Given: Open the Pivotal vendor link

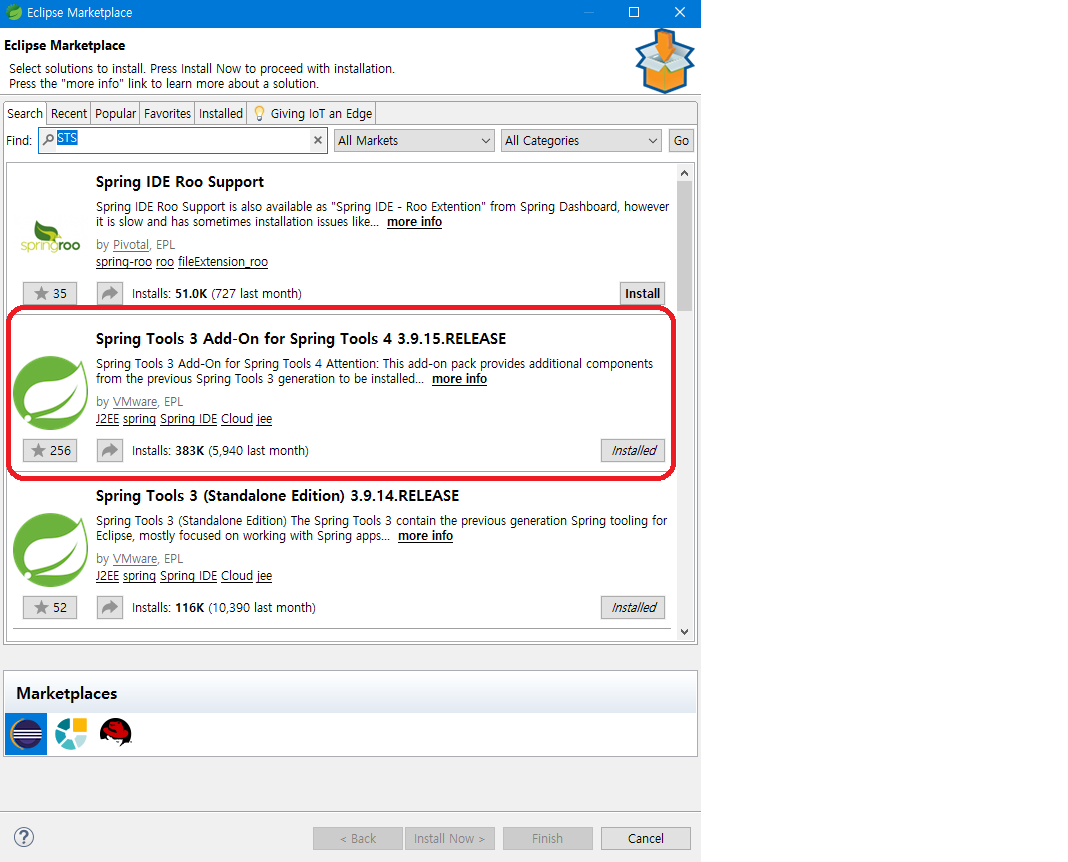Looking at the screenshot, I should point(131,244).
